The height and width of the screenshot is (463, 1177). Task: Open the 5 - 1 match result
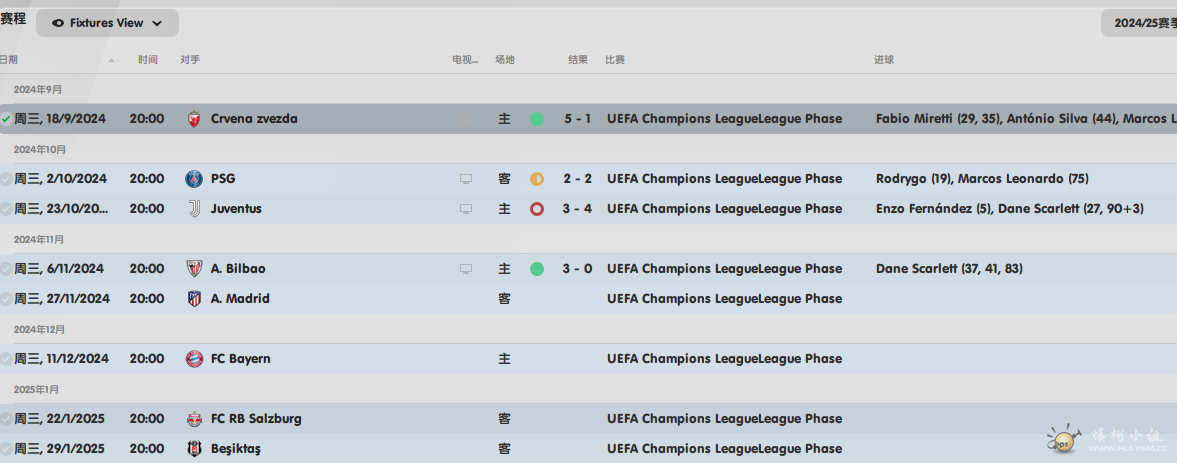[x=577, y=119]
